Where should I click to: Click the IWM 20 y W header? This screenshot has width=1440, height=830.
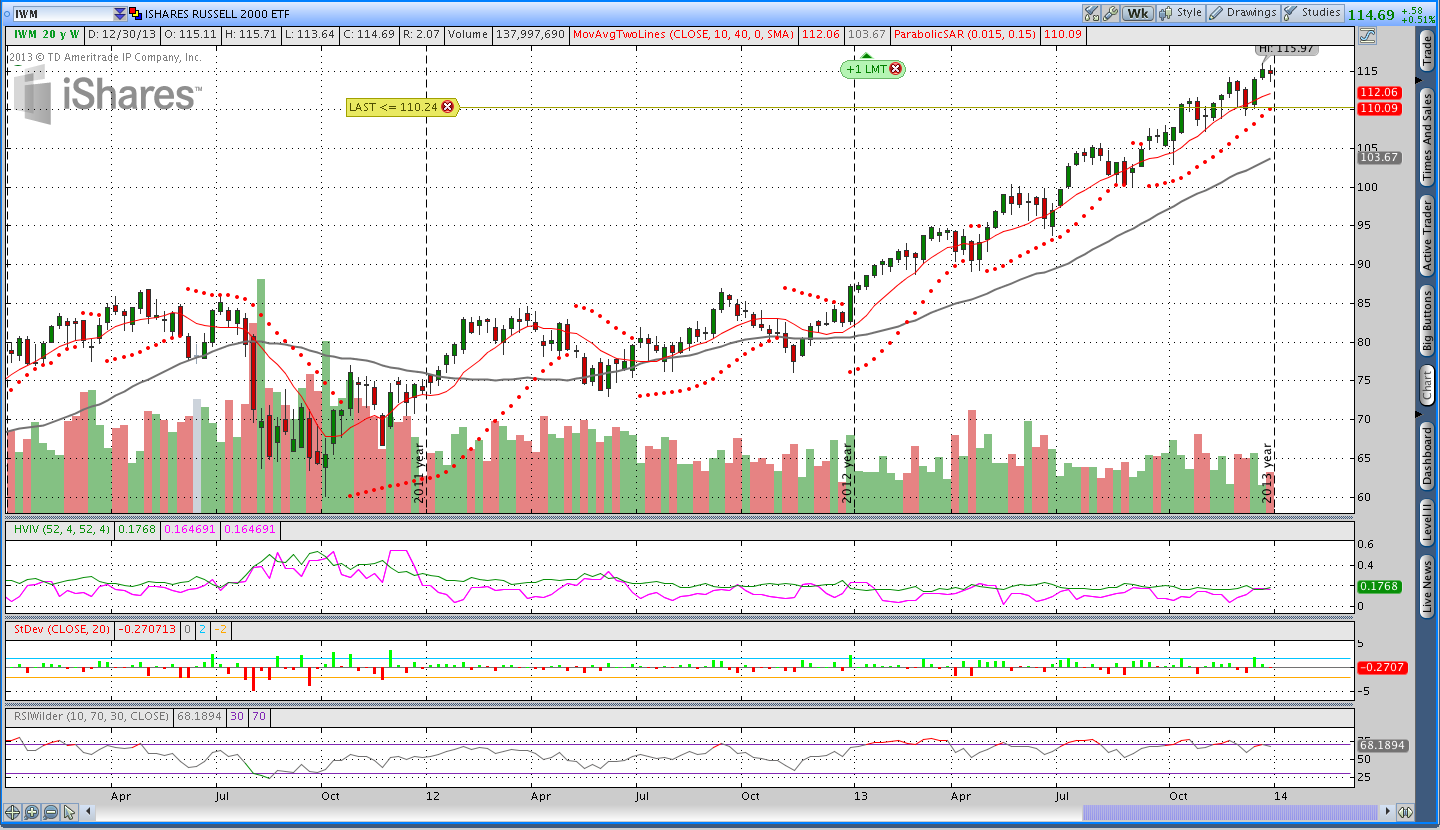point(46,34)
